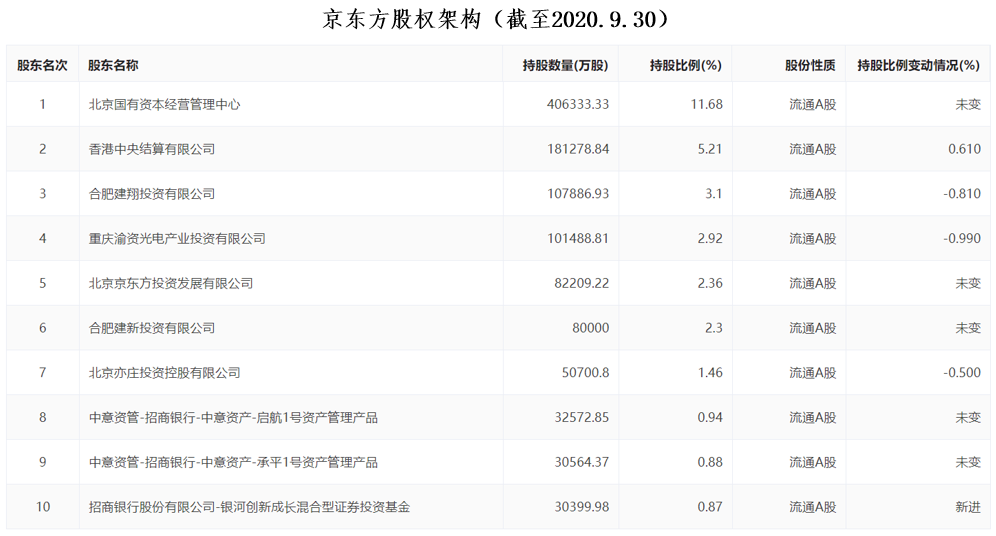
Task: Click the 持股比例(%) column header
Action: point(686,65)
